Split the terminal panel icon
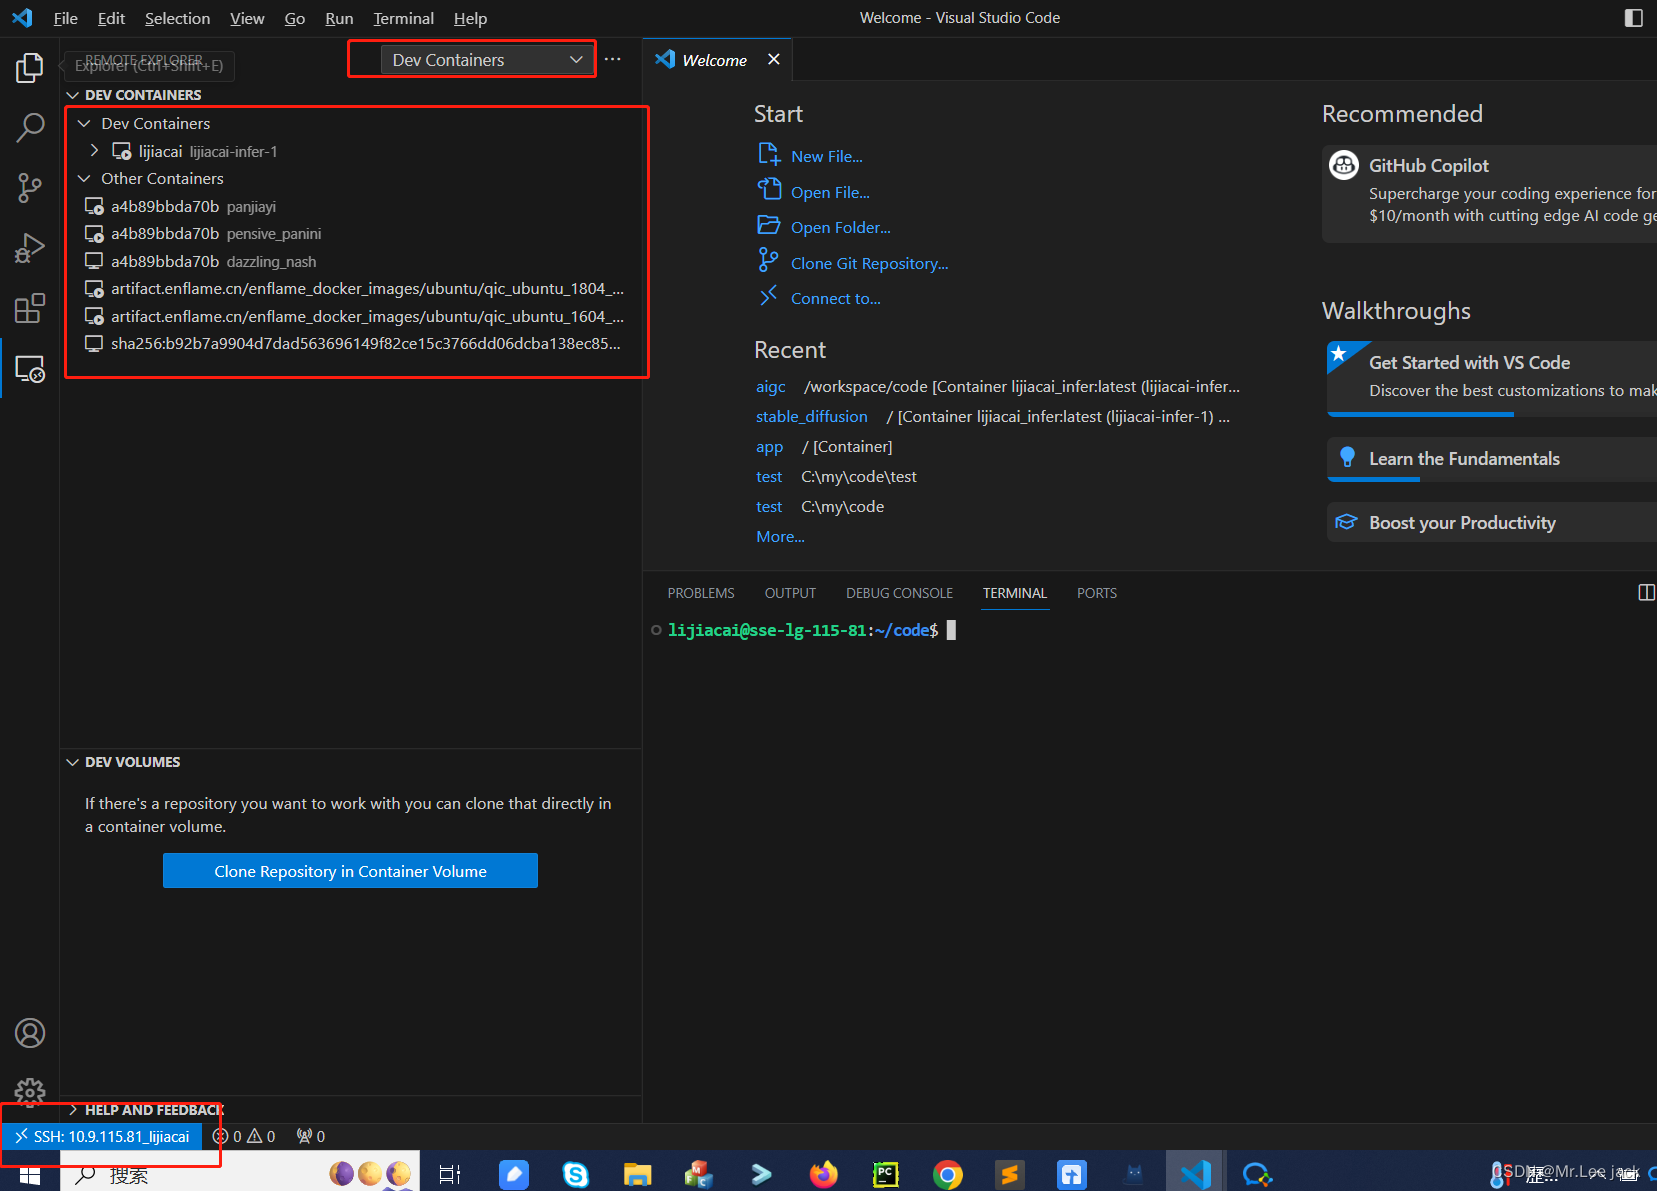 pos(1646,592)
